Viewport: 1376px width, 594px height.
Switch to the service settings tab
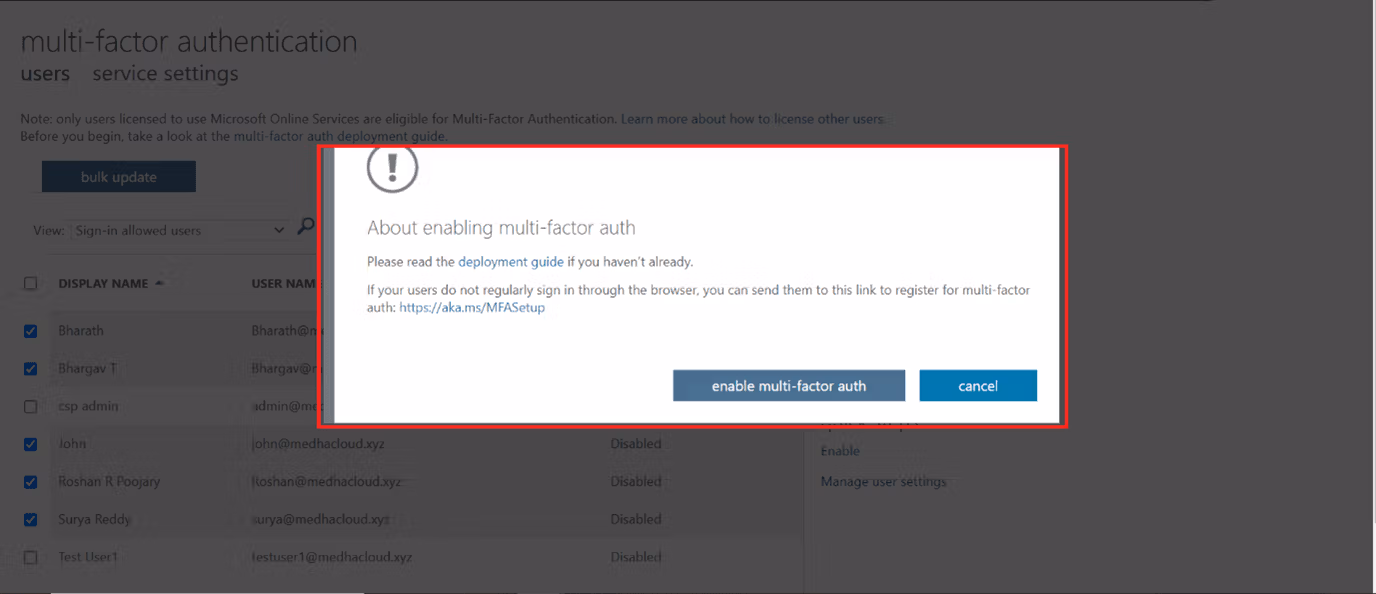(165, 73)
